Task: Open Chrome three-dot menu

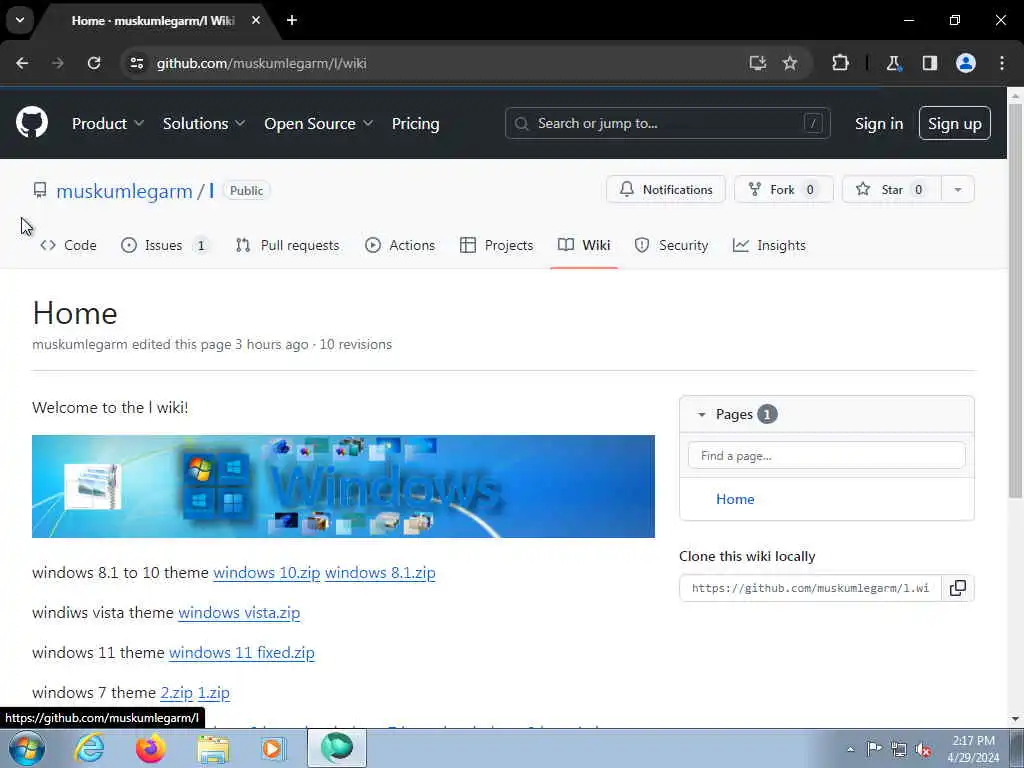Action: pos(1002,63)
